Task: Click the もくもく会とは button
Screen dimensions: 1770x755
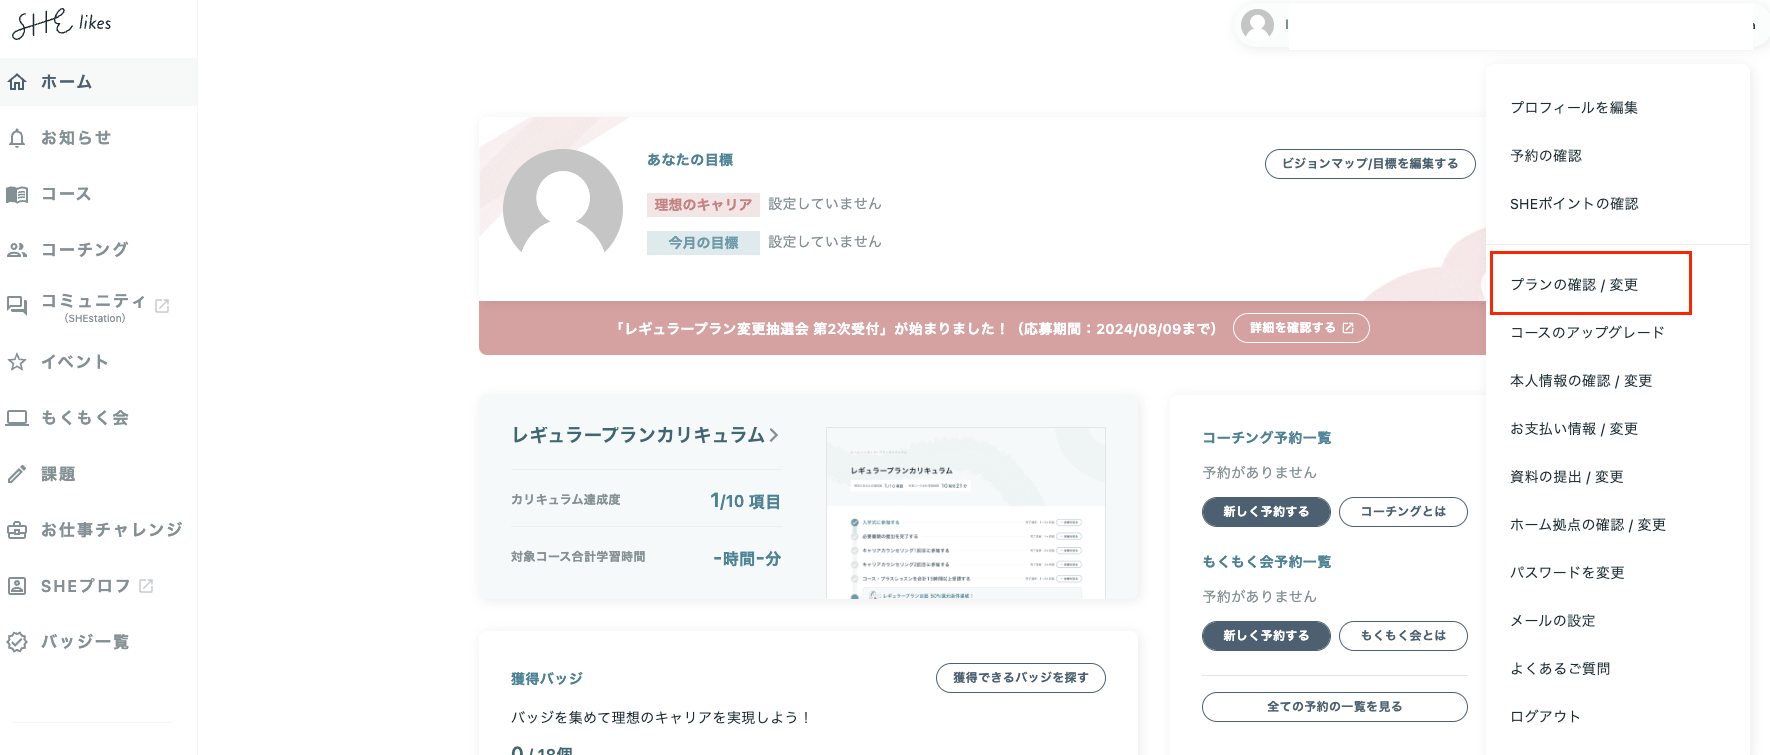Action: (x=1403, y=636)
